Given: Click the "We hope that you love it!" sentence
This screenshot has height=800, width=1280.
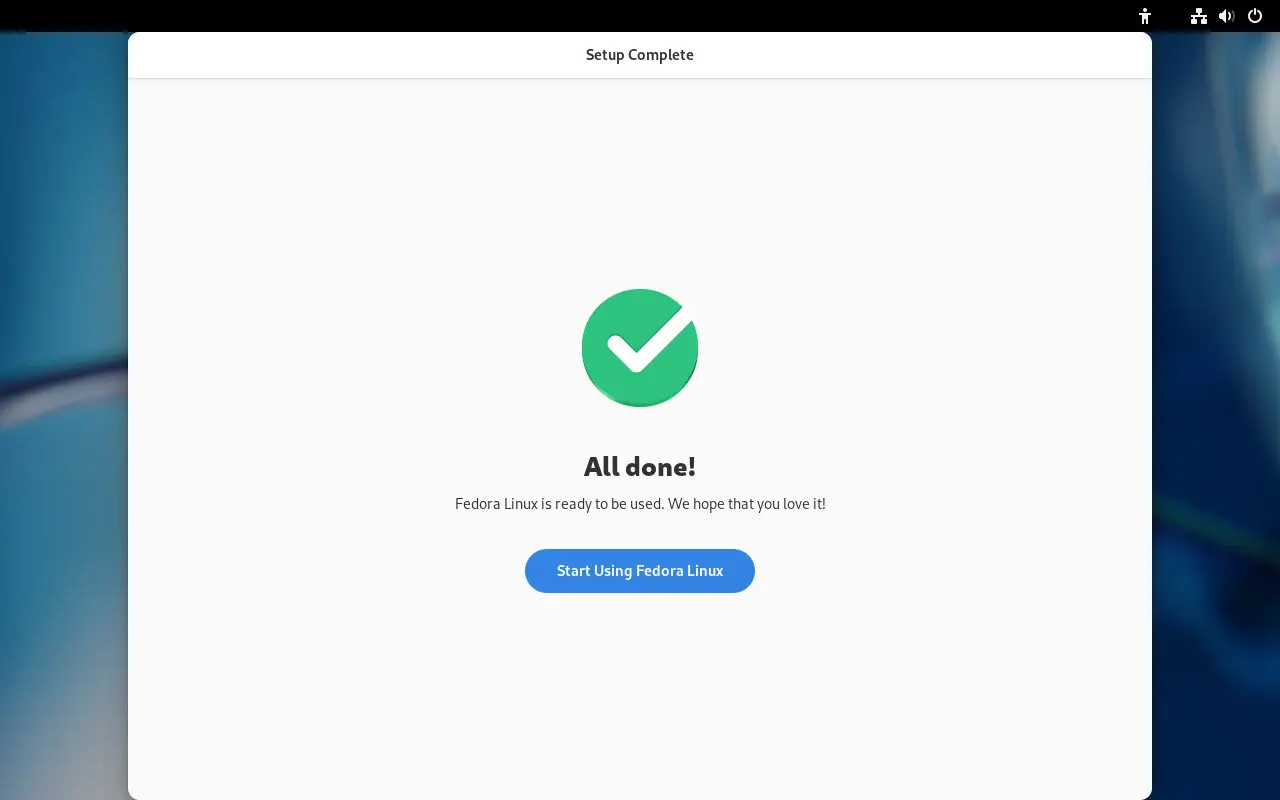Looking at the screenshot, I should point(747,504).
